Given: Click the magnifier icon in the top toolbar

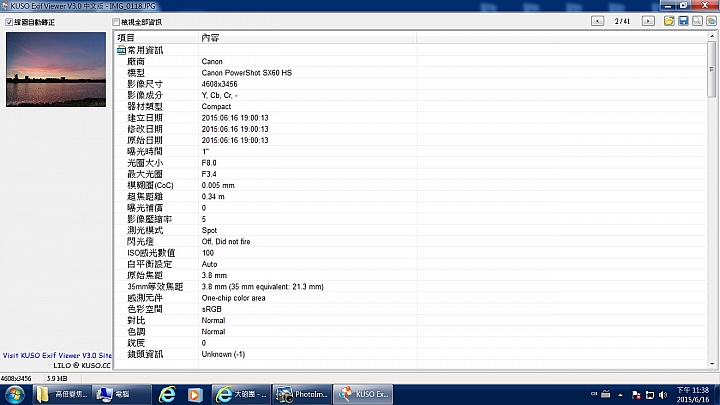Looking at the screenshot, I should [698, 21].
